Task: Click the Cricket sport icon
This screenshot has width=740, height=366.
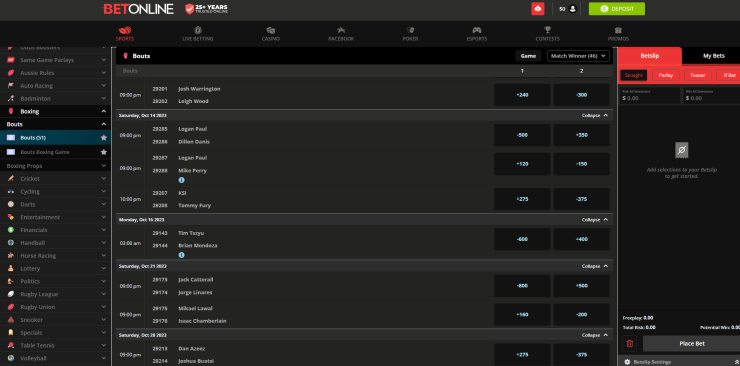Action: (x=10, y=179)
